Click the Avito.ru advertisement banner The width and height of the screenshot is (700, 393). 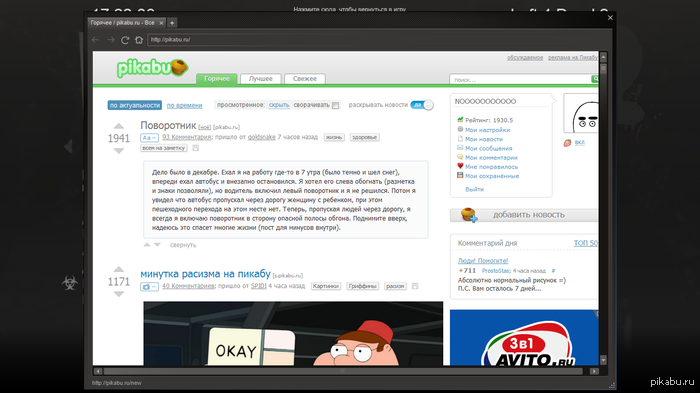[x=524, y=338]
